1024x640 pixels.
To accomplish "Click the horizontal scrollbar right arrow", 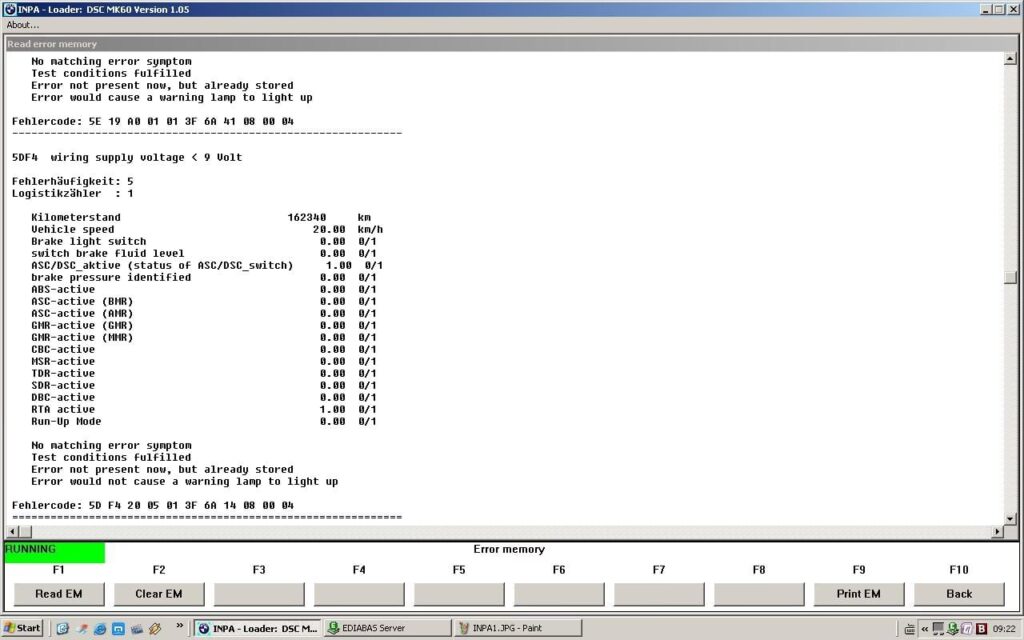I will (x=996, y=532).
